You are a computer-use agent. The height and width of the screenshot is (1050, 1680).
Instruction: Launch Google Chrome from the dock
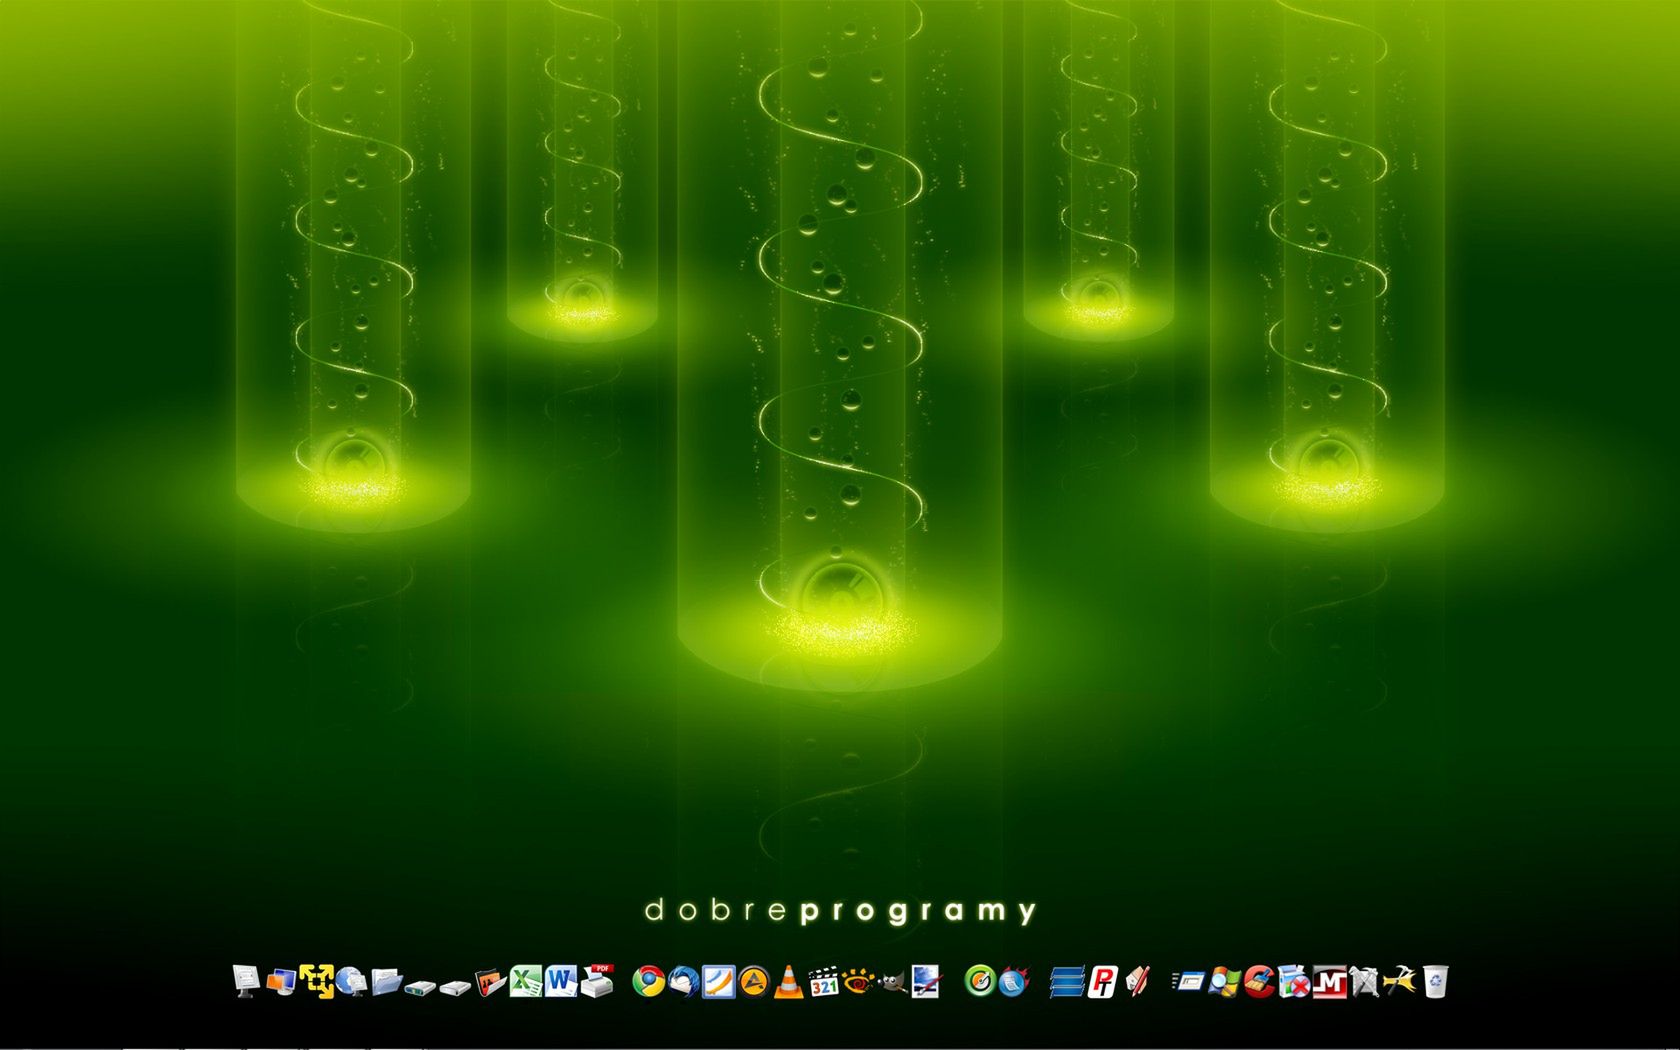pyautogui.click(x=649, y=982)
